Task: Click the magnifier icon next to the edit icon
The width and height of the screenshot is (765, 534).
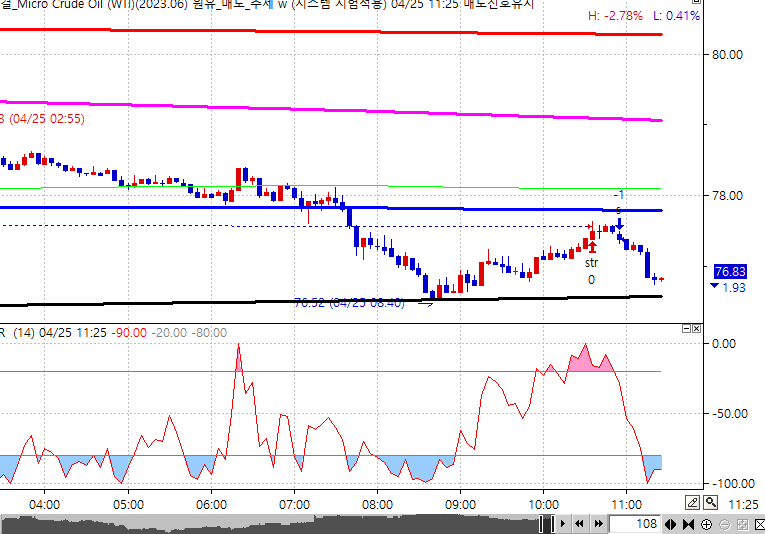Action: pos(710,502)
